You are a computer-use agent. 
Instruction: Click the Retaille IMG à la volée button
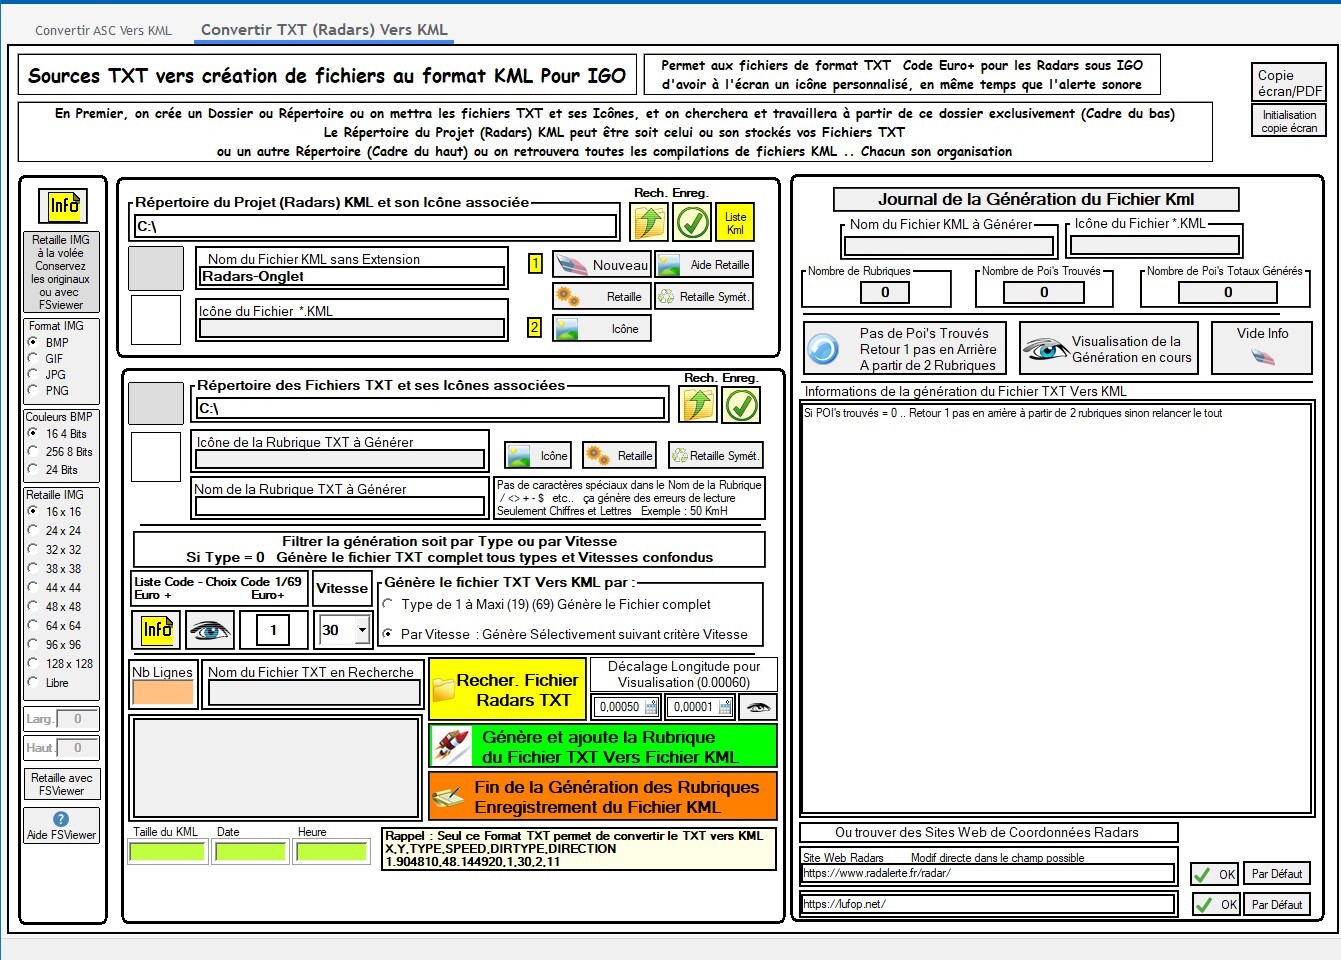(x=61, y=272)
